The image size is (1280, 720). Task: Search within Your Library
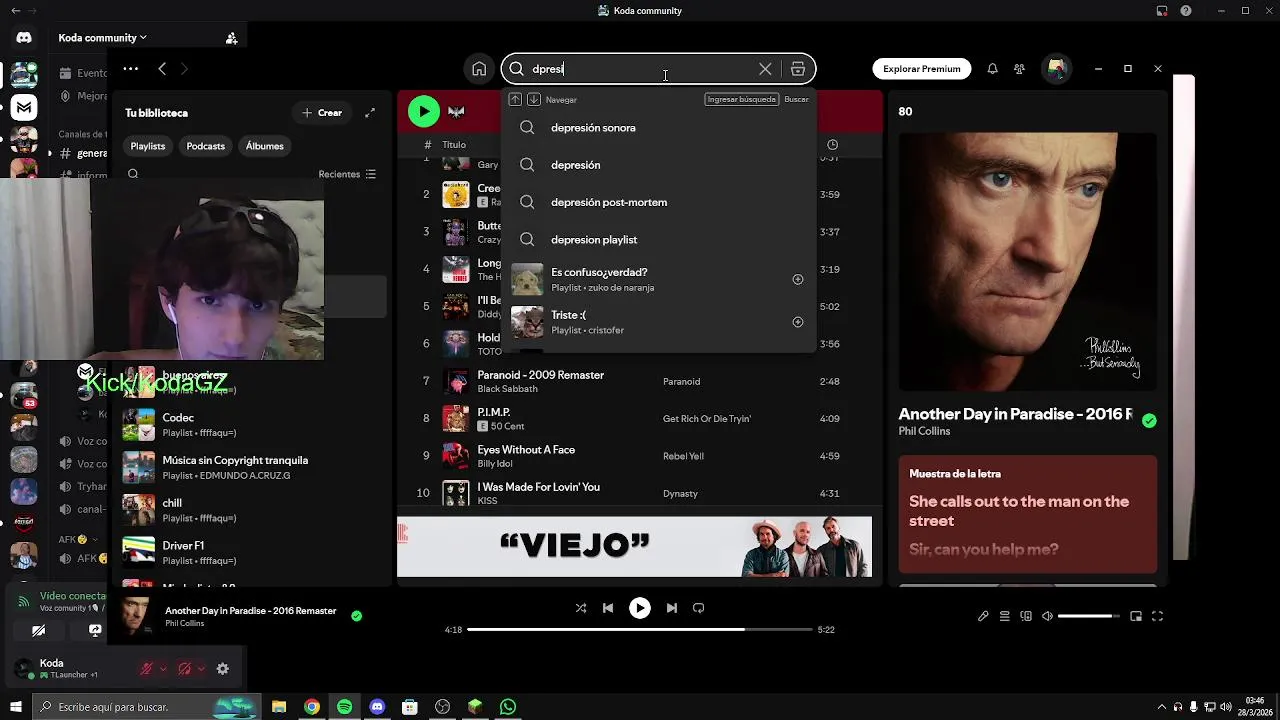point(133,174)
